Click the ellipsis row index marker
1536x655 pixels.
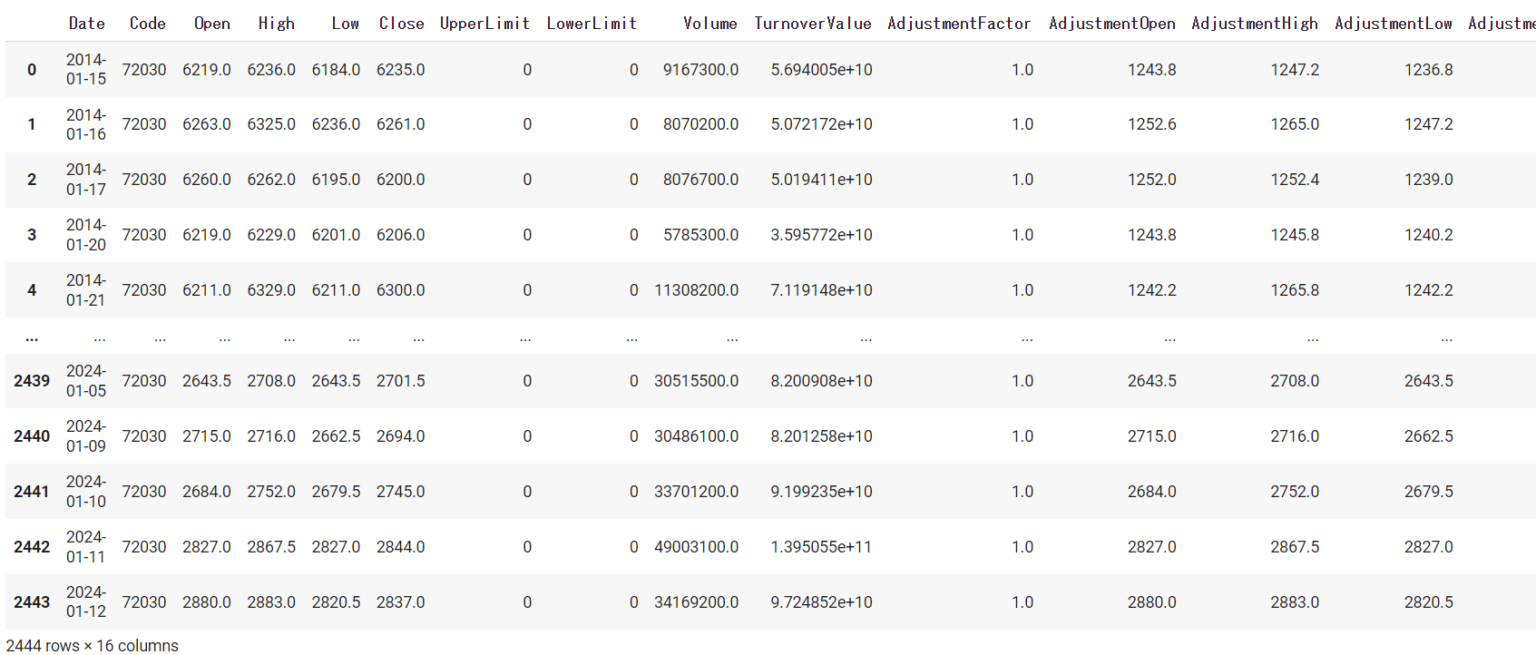(x=31, y=338)
